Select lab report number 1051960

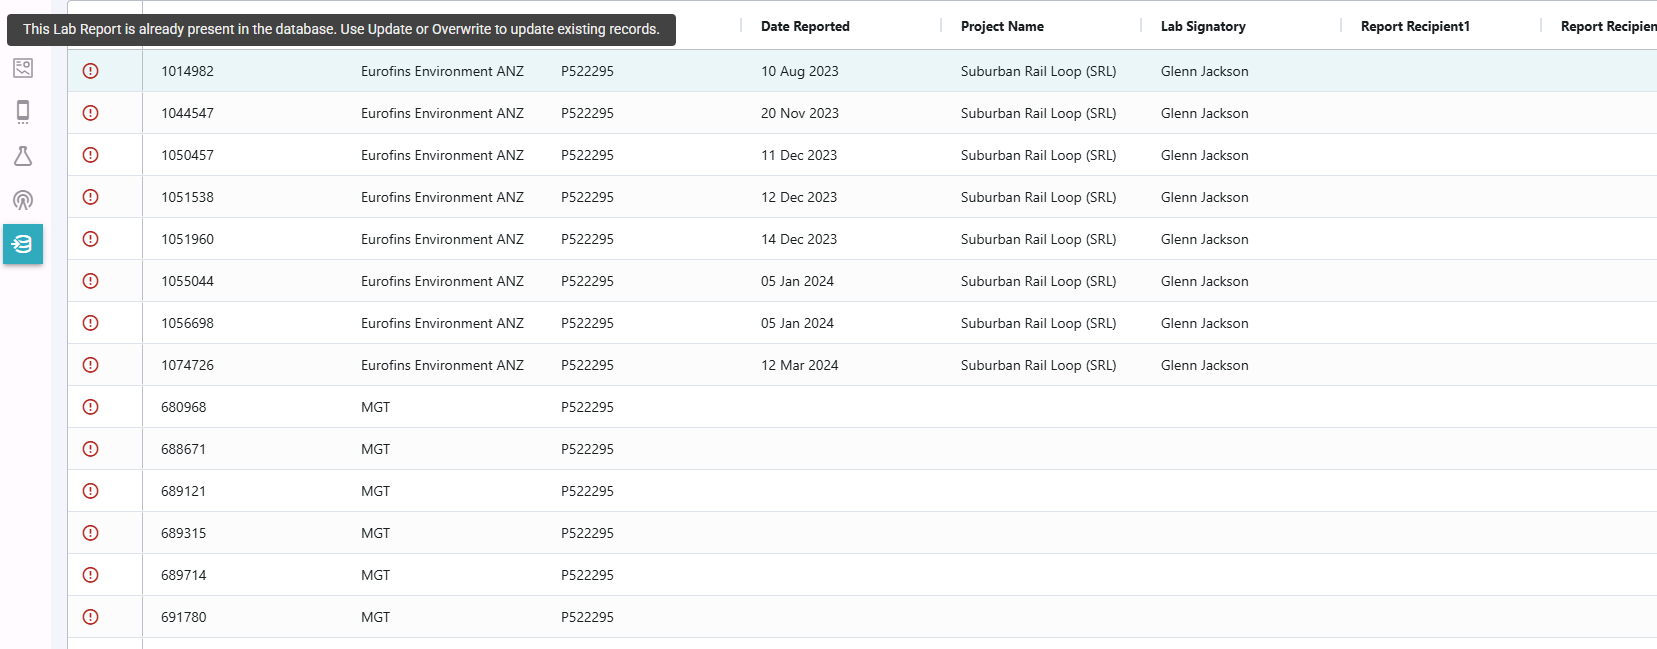187,239
